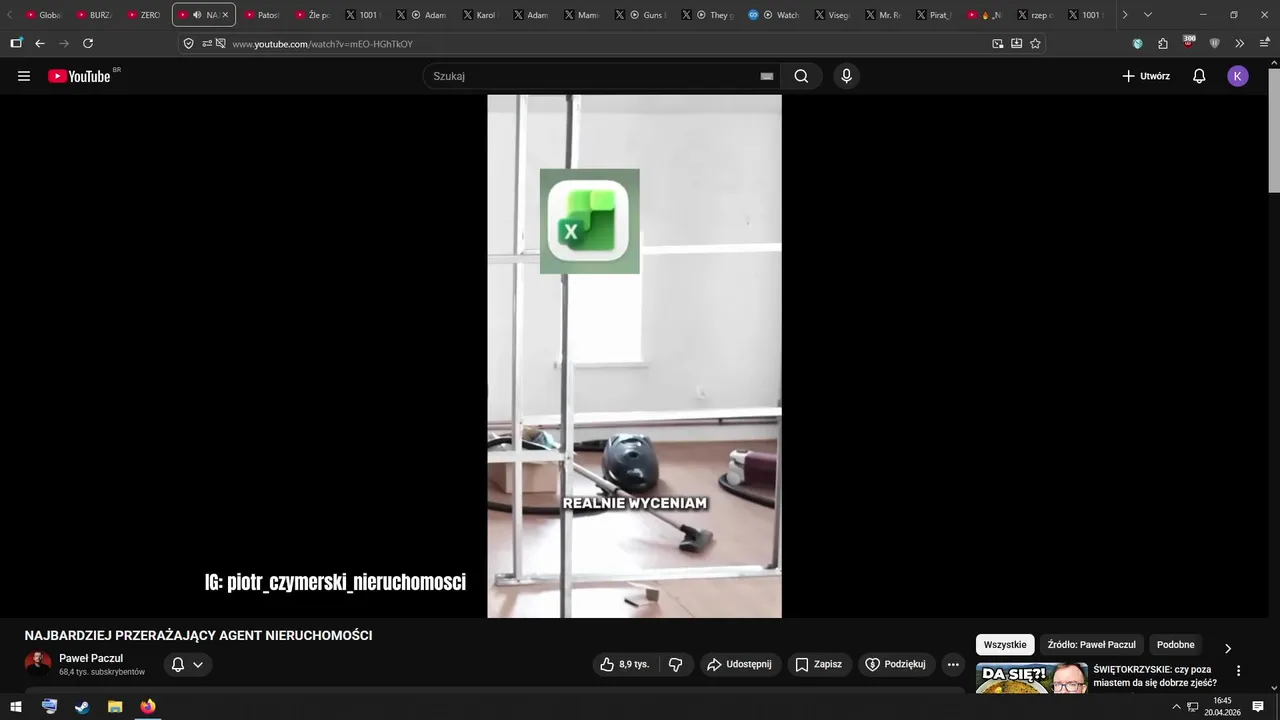
Task: Switch to the Pirat_ tab
Action: 935,15
